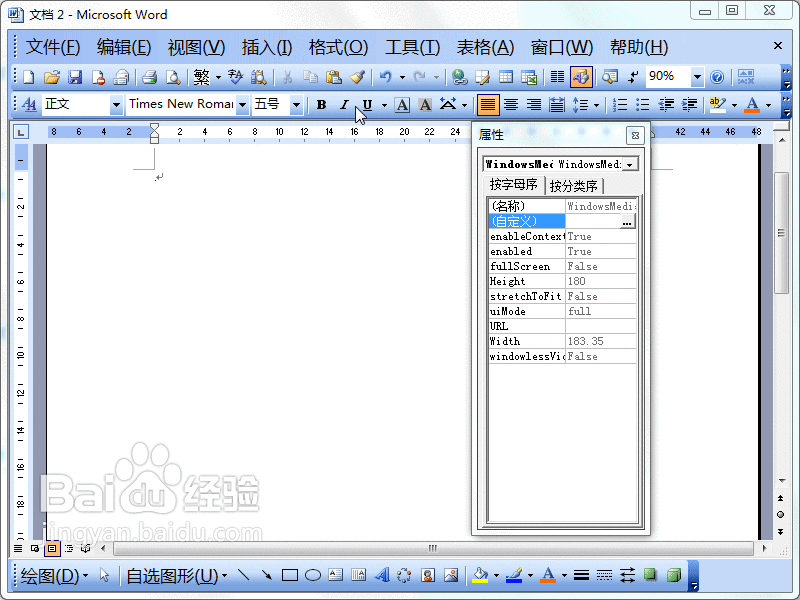This screenshot has width=800, height=600.
Task: Toggle center text alignment
Action: (511, 105)
